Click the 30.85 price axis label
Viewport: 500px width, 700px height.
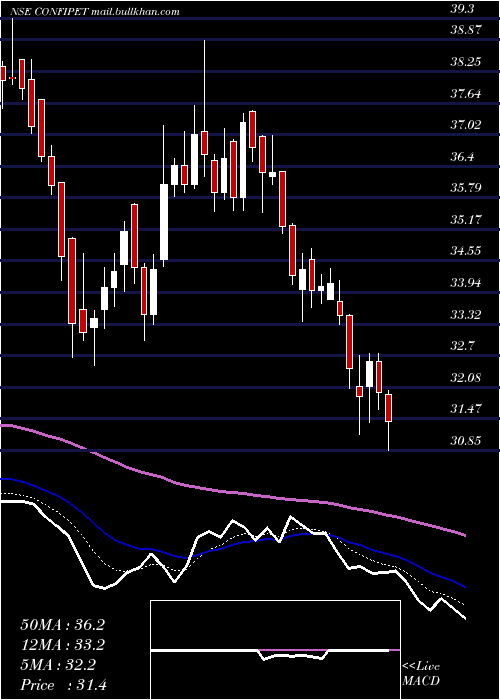(x=466, y=440)
